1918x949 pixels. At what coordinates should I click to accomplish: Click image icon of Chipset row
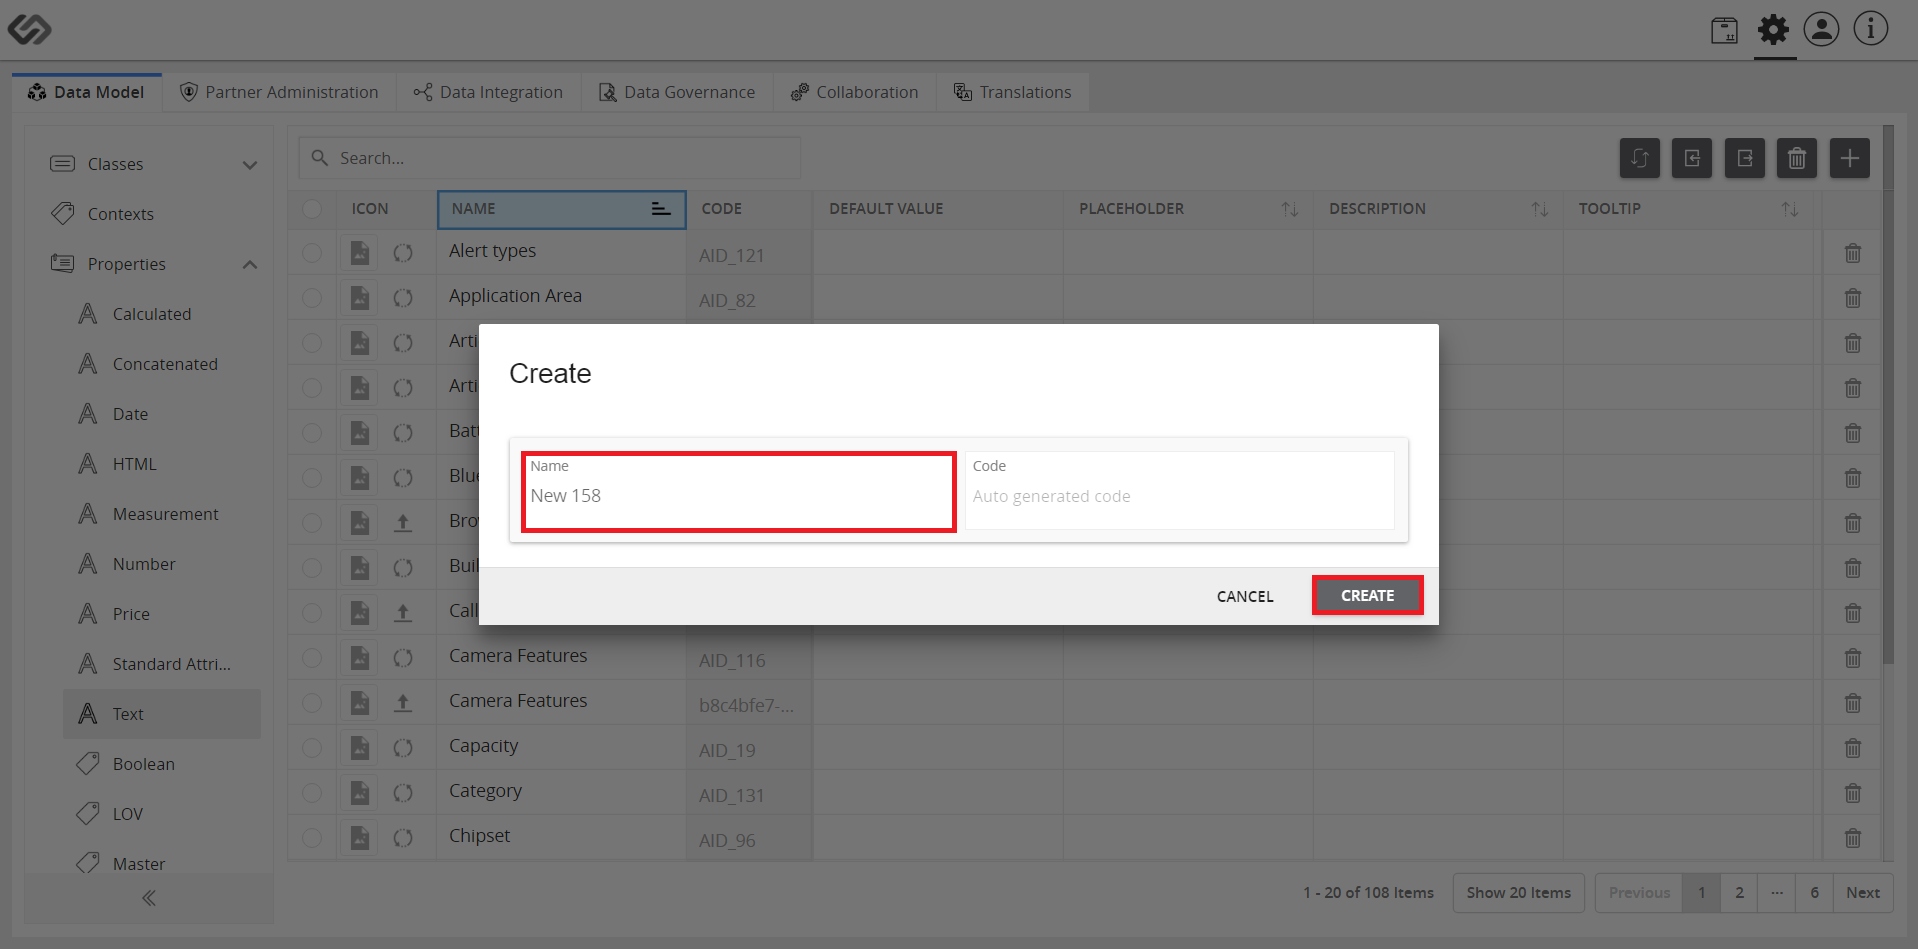click(360, 838)
